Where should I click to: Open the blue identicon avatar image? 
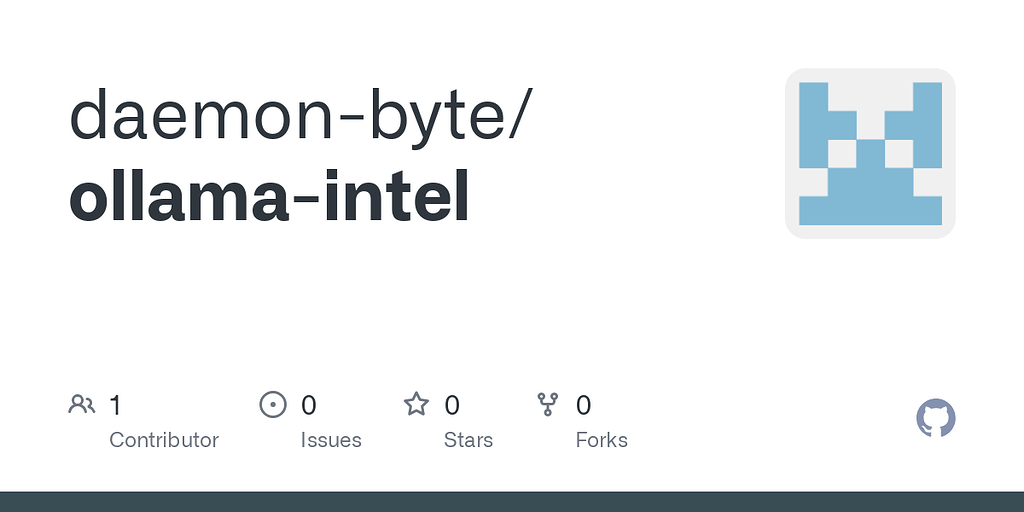[x=870, y=153]
